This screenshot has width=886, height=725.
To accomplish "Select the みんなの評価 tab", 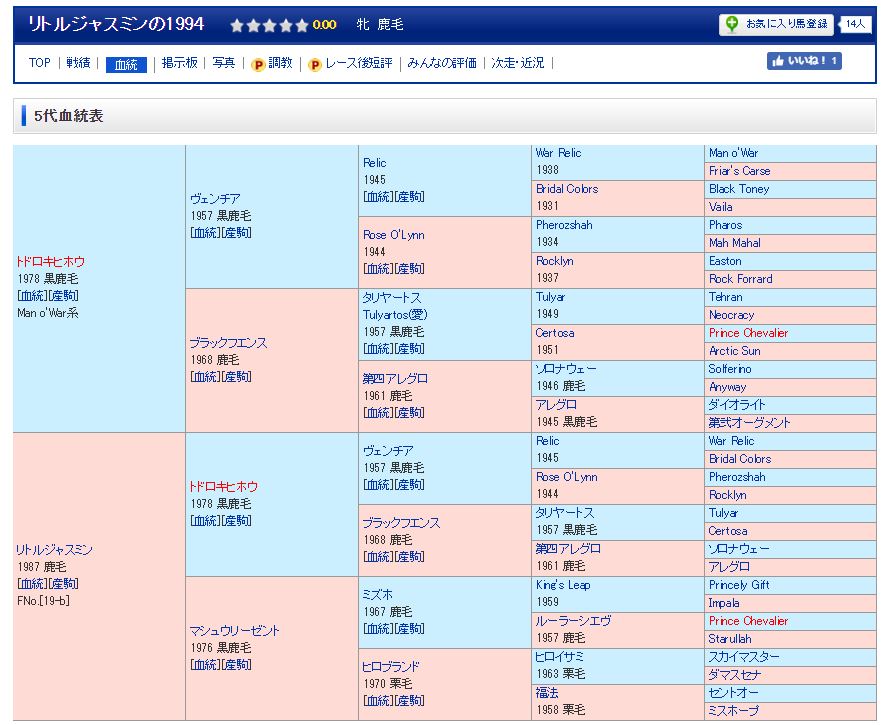I will [x=443, y=63].
